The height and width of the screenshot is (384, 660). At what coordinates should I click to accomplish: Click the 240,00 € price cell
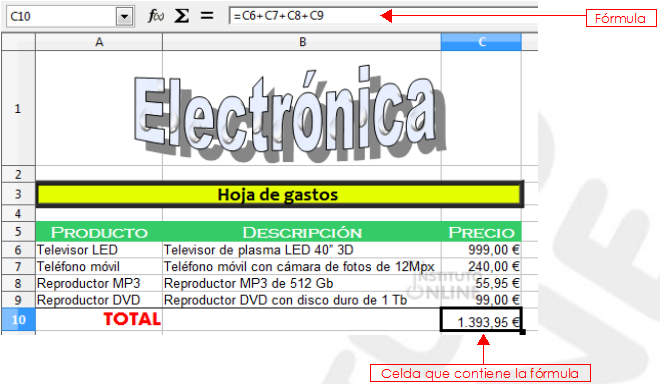tap(481, 267)
